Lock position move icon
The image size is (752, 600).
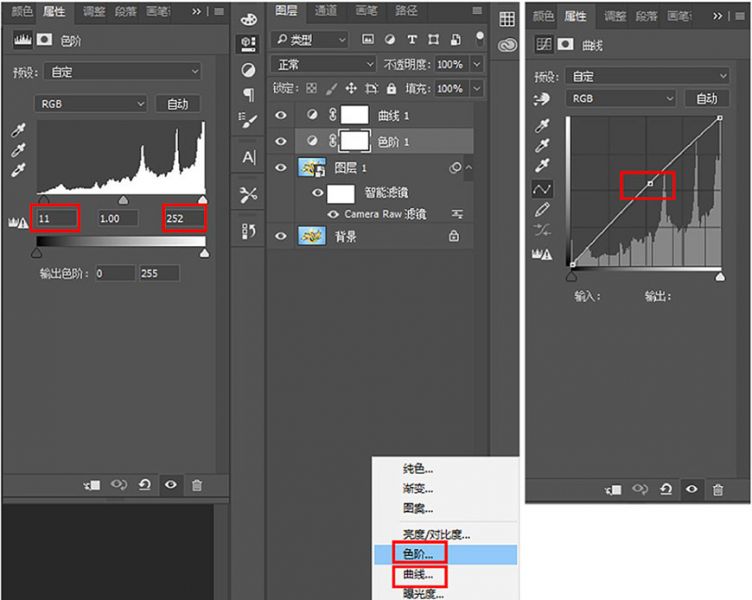pyautogui.click(x=351, y=88)
